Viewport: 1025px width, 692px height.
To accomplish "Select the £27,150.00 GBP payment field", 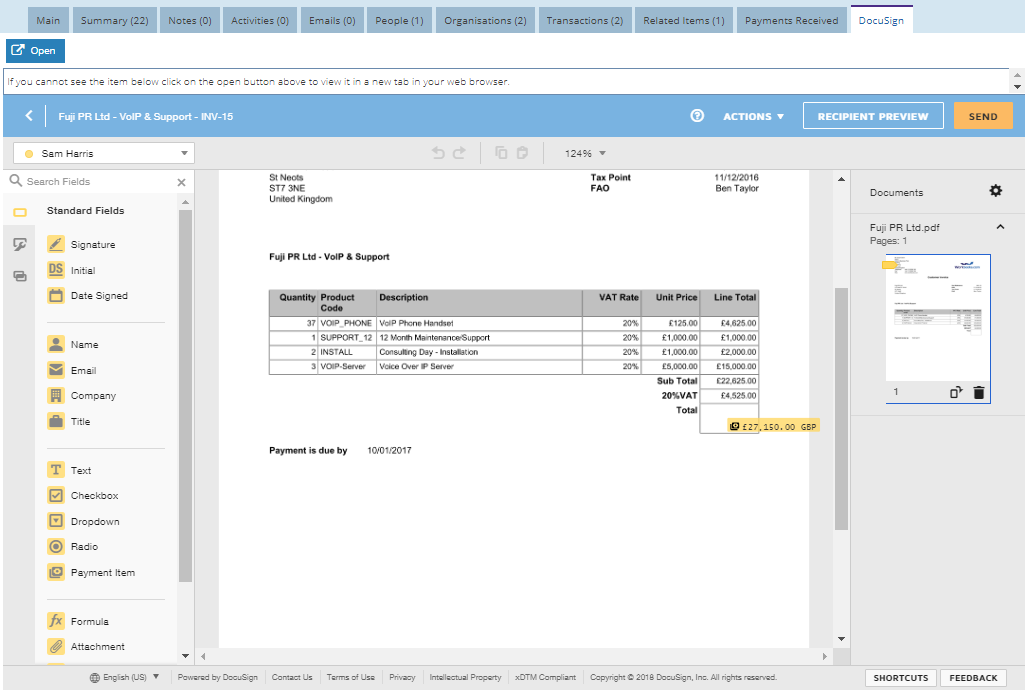I will tap(773, 426).
